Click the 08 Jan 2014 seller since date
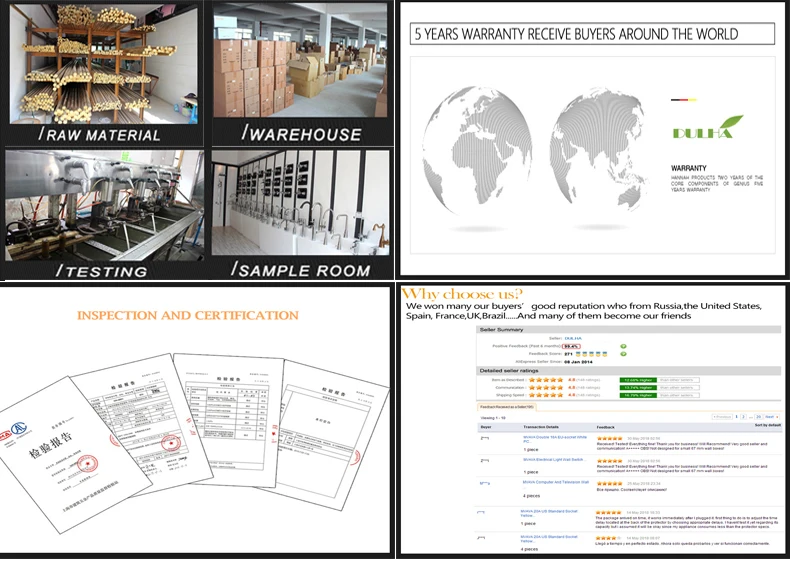 [578, 362]
